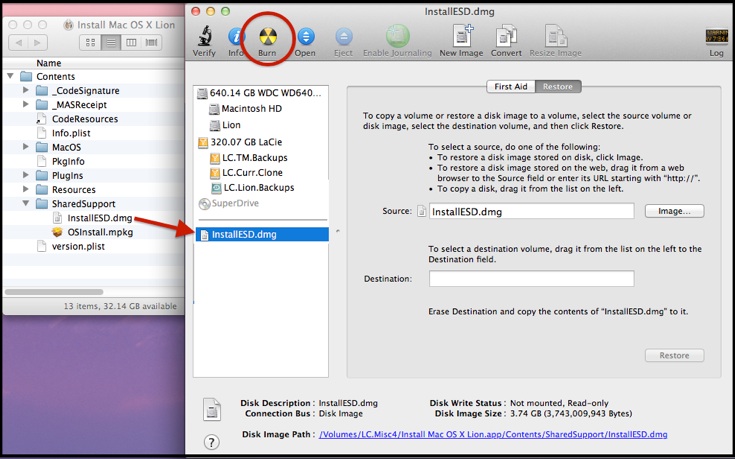Click the Finder back arrow button
Image resolution: width=735 pixels, height=459 pixels.
coord(19,43)
